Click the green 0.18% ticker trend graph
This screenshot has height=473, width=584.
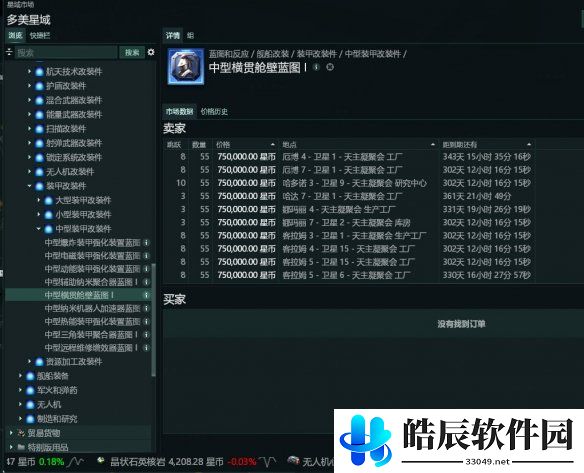coord(76,462)
